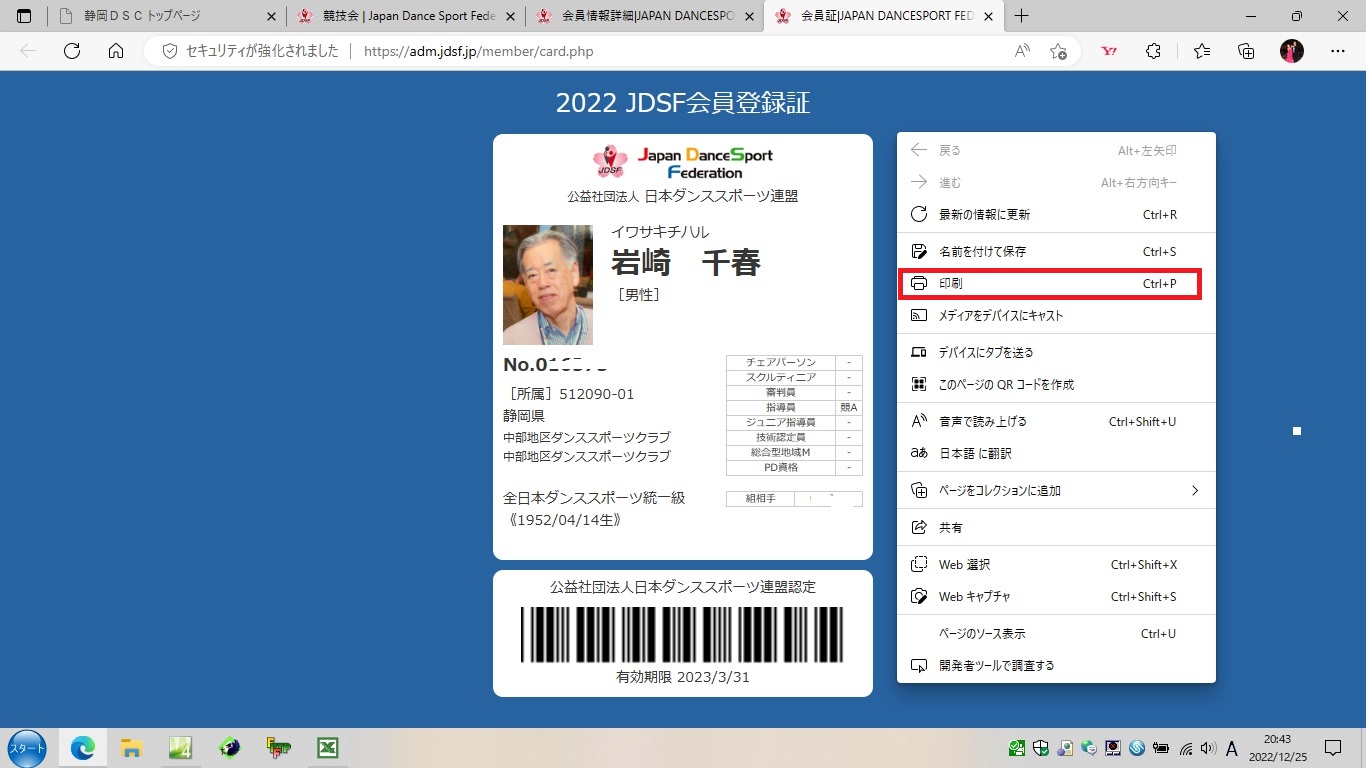Screen dimensions: 1366x768
Task: Click the Japan DanceSport Federation logo
Action: point(682,162)
